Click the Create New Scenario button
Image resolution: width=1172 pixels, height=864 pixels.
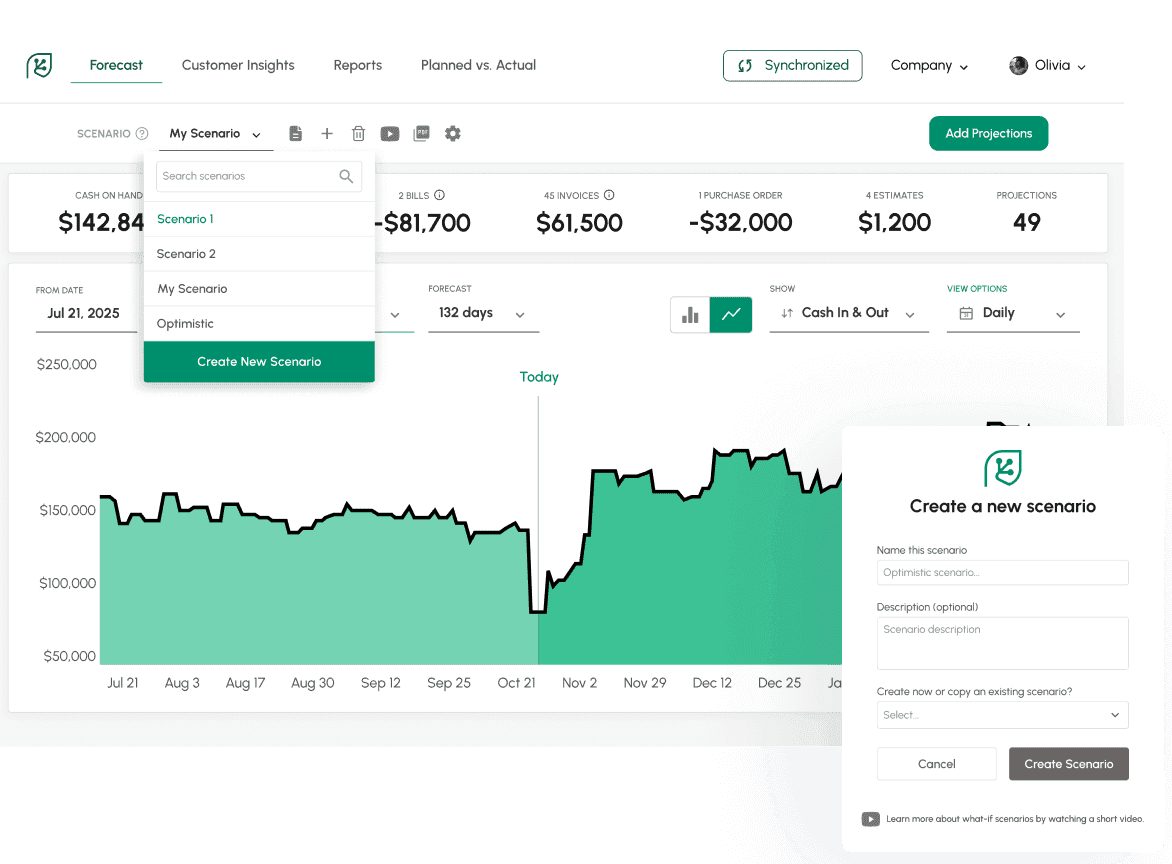[259, 362]
